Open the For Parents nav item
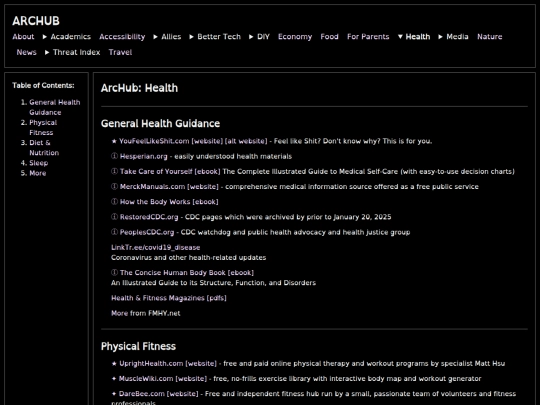Screen dimensions: 540x405 click(368, 37)
